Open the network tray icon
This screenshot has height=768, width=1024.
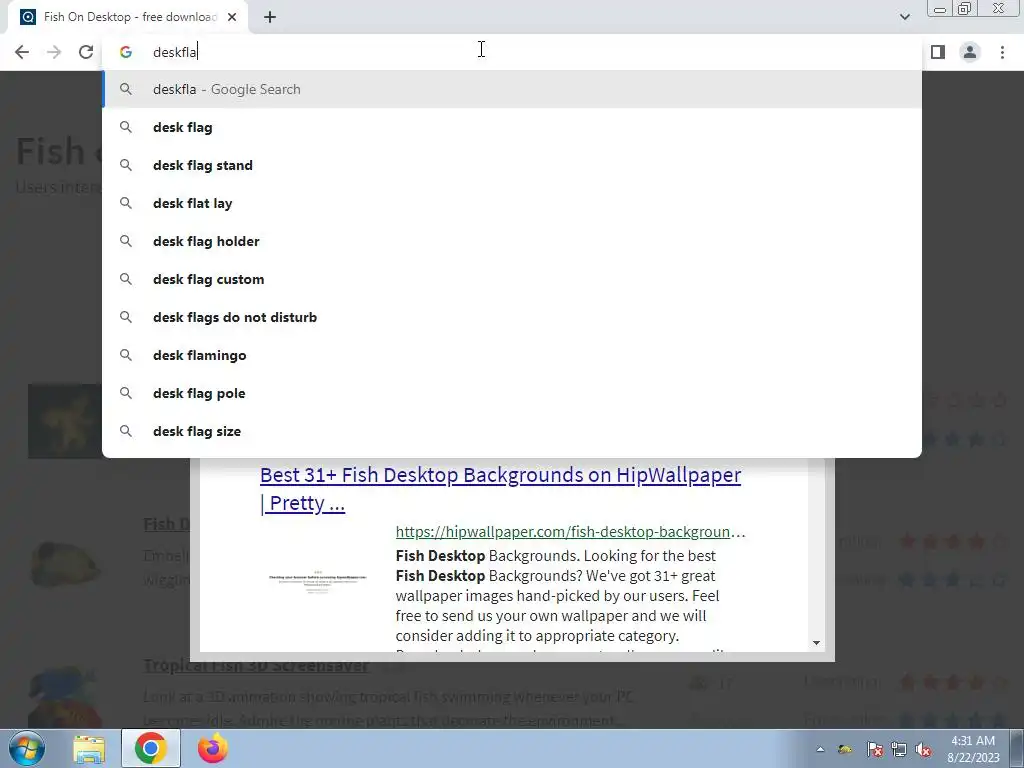(899, 750)
